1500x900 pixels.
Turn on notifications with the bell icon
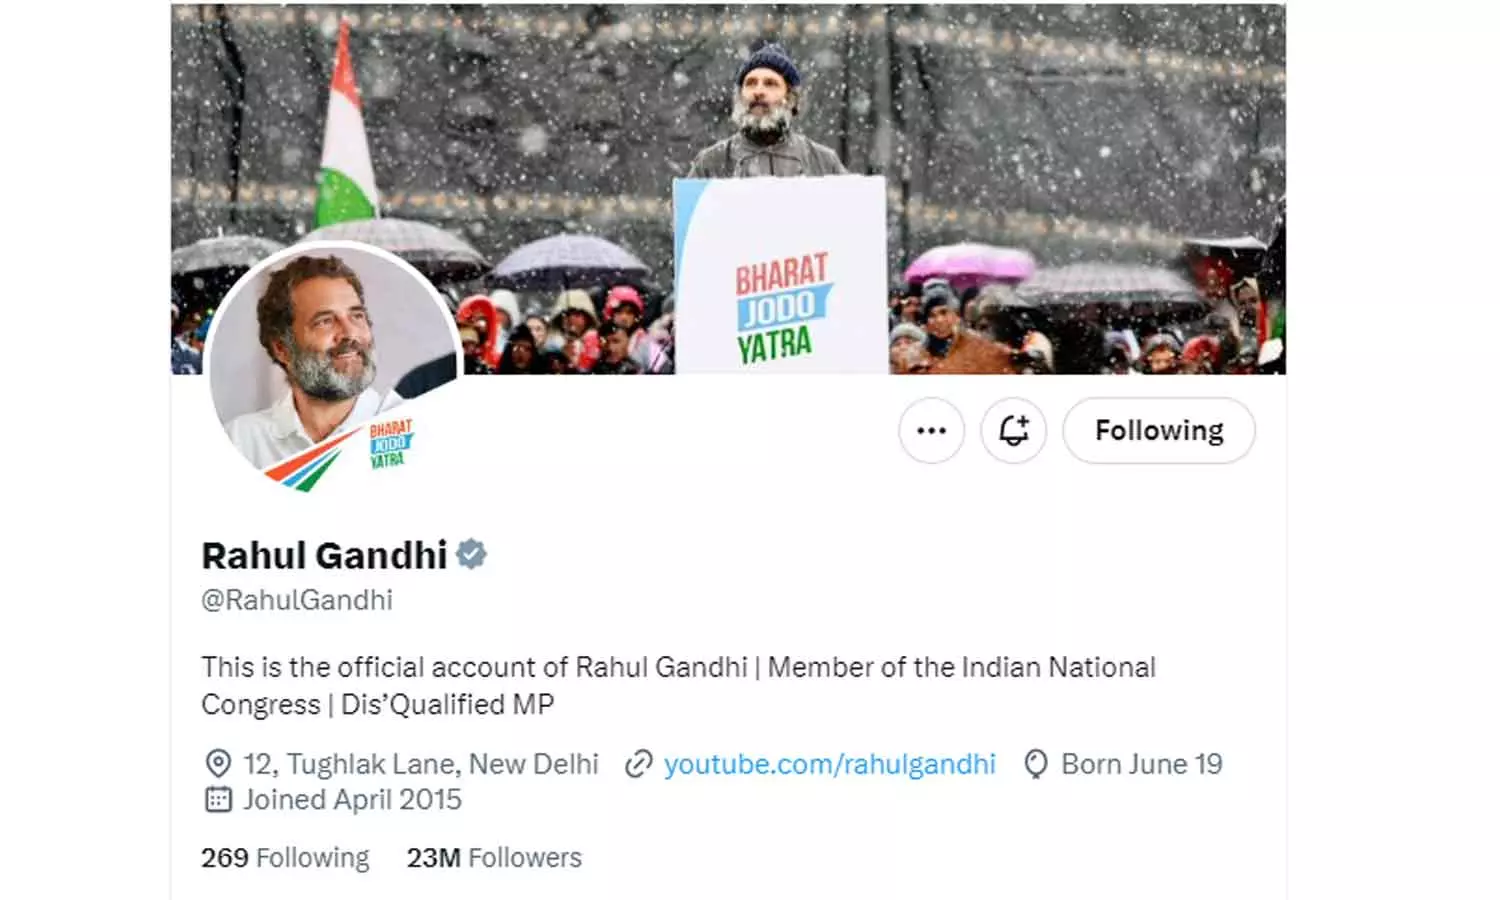pos(1013,431)
